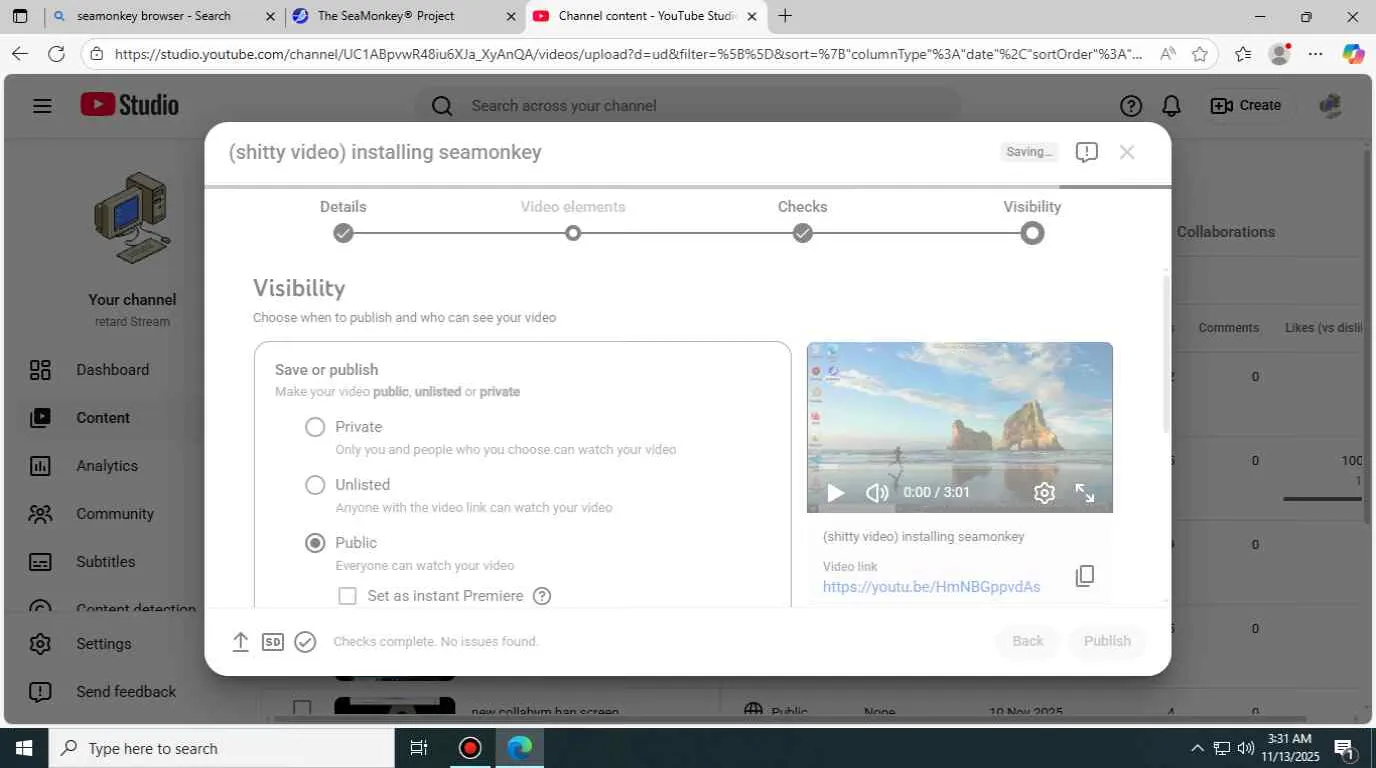Click the SD processing status icon
This screenshot has width=1376, height=768.
pyautogui.click(x=273, y=642)
